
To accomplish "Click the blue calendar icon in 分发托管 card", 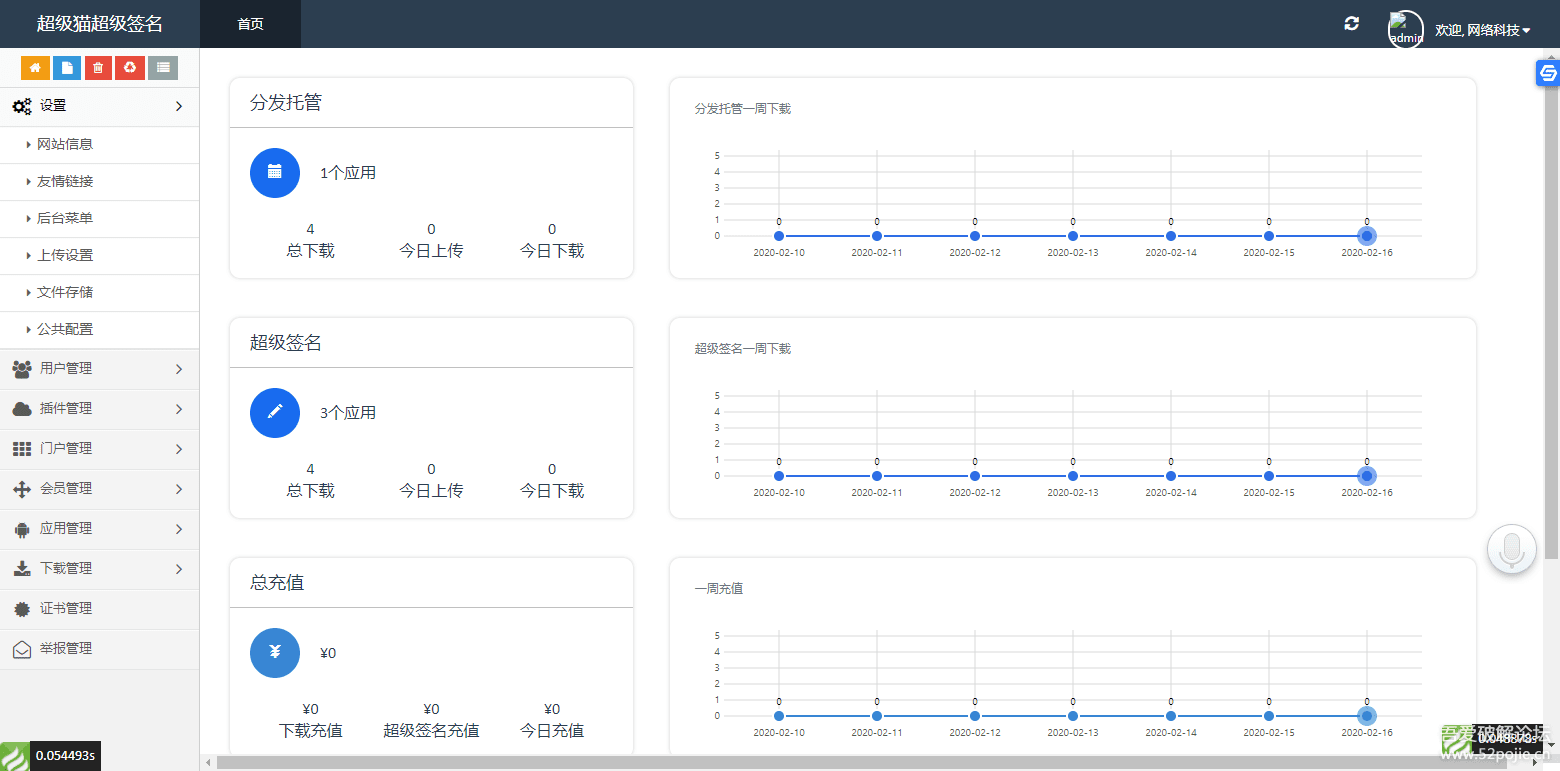I will (x=275, y=172).
